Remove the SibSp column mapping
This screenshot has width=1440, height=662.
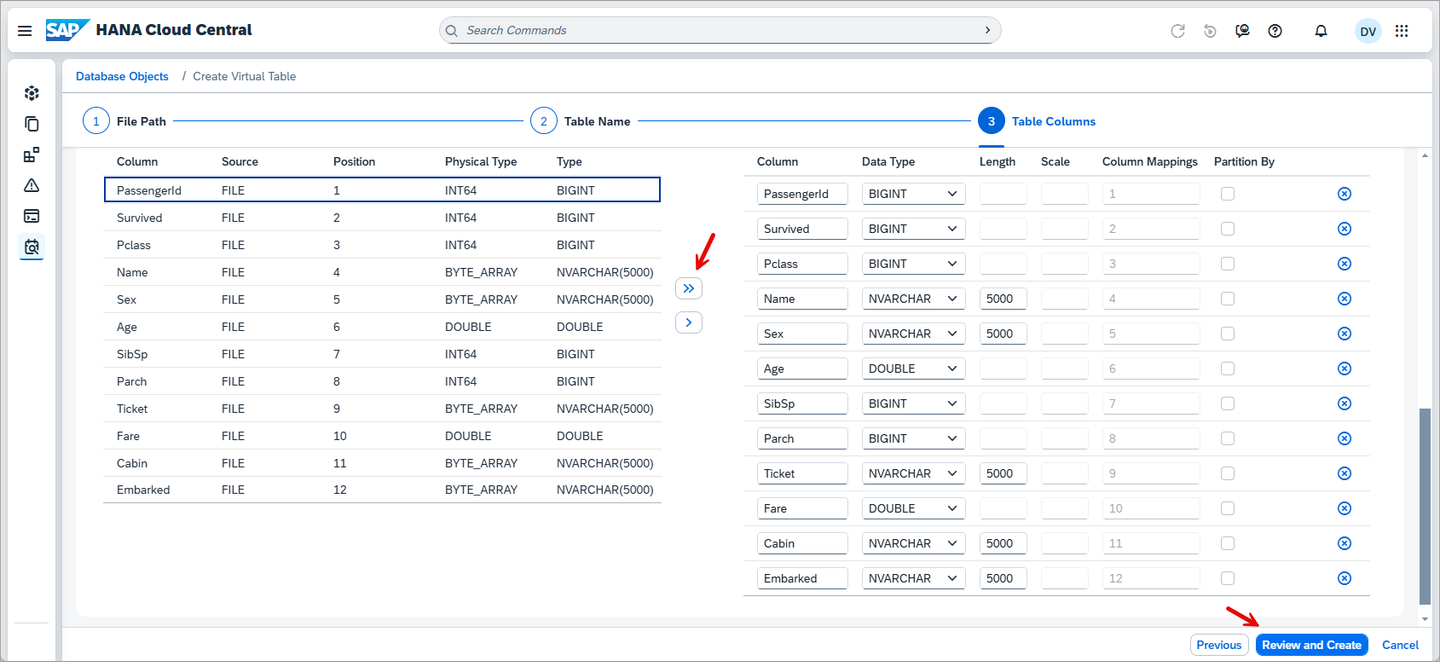click(1344, 404)
